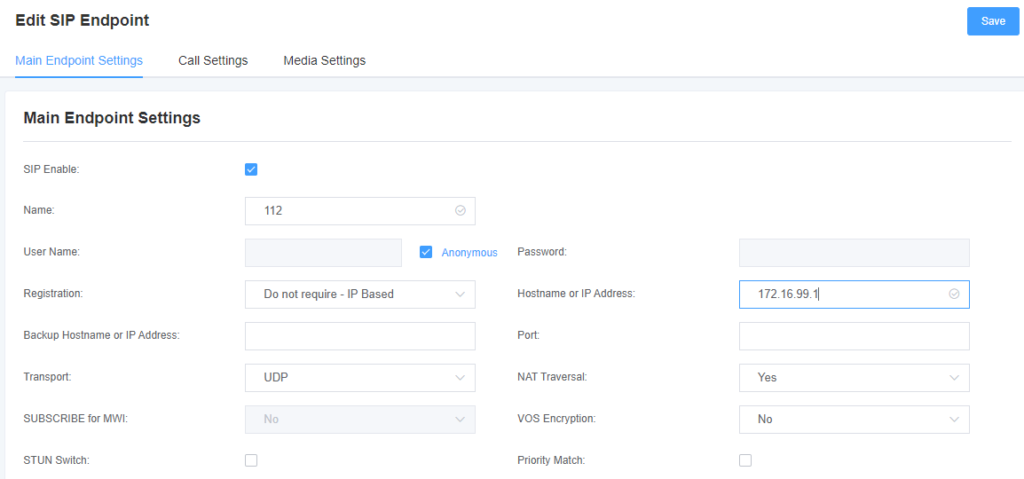Check the Priority Match checkbox
Image resolution: width=1024 pixels, height=479 pixels.
[745, 460]
